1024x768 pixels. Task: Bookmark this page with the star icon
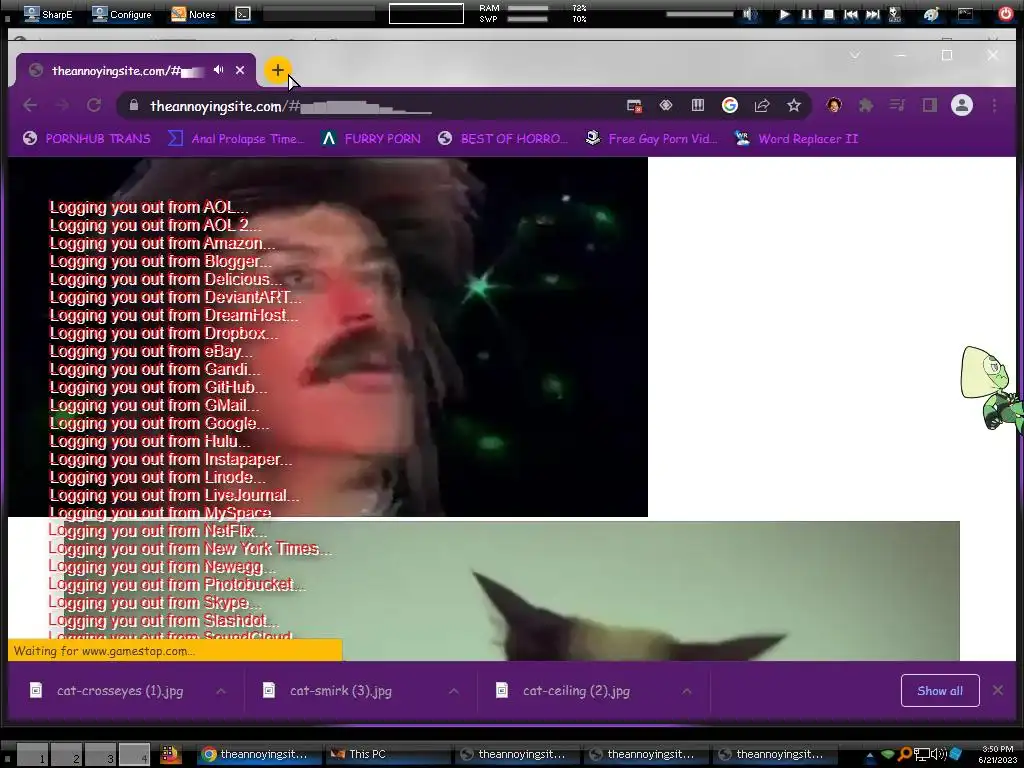pyautogui.click(x=793, y=105)
